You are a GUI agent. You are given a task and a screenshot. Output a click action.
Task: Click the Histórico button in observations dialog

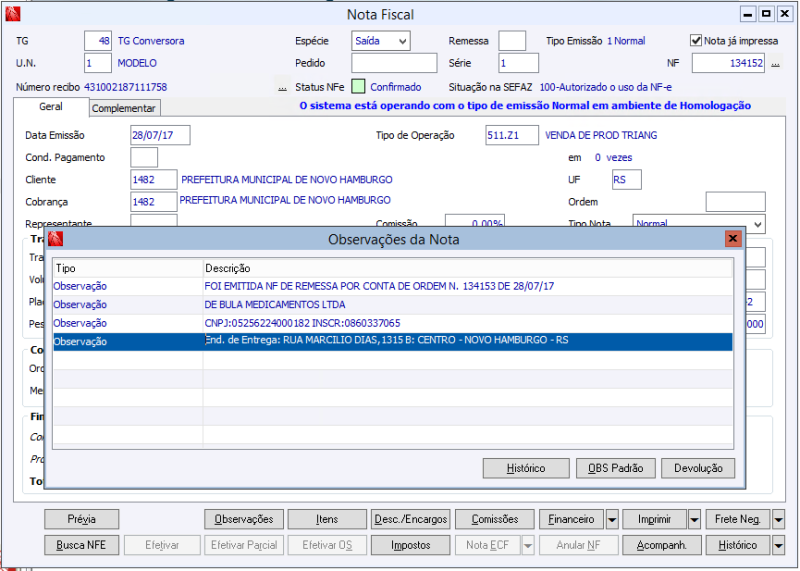tap(526, 468)
